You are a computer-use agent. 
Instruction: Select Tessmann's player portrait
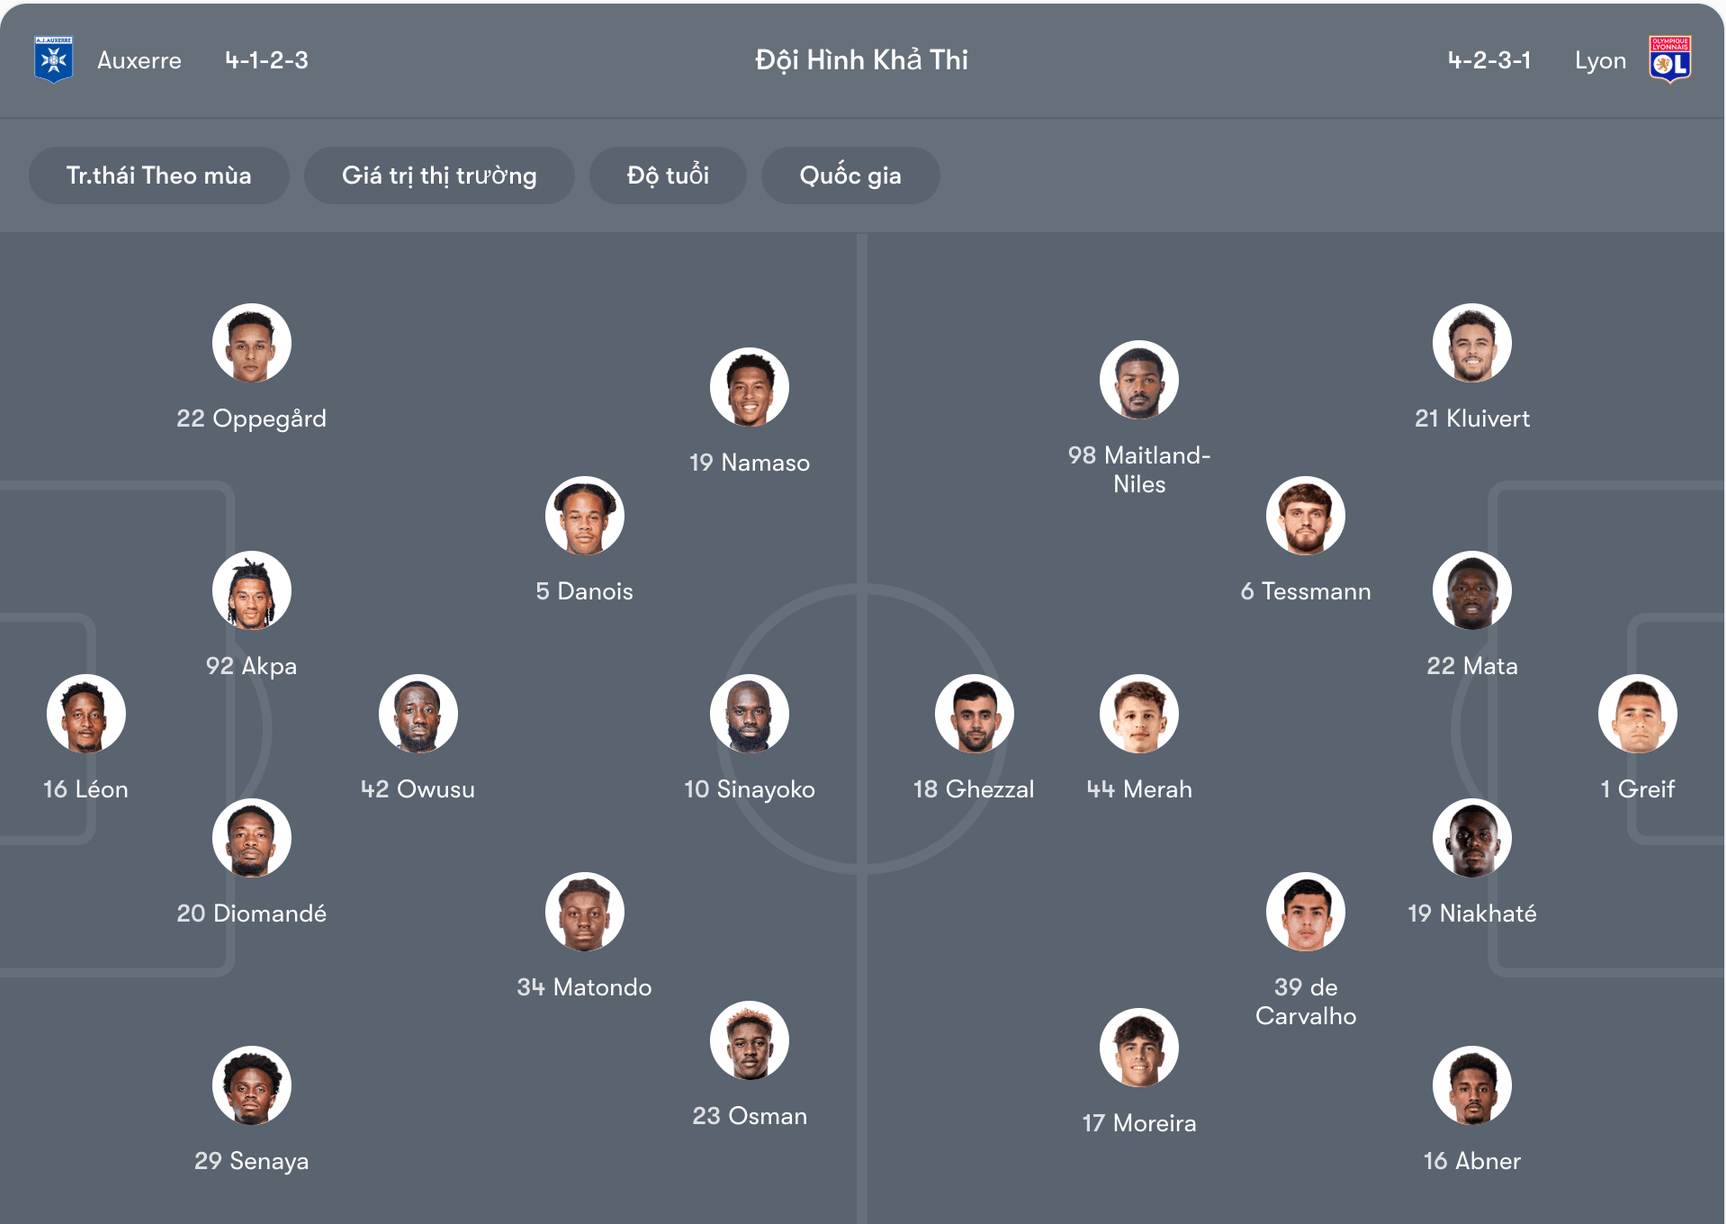[x=1306, y=516]
